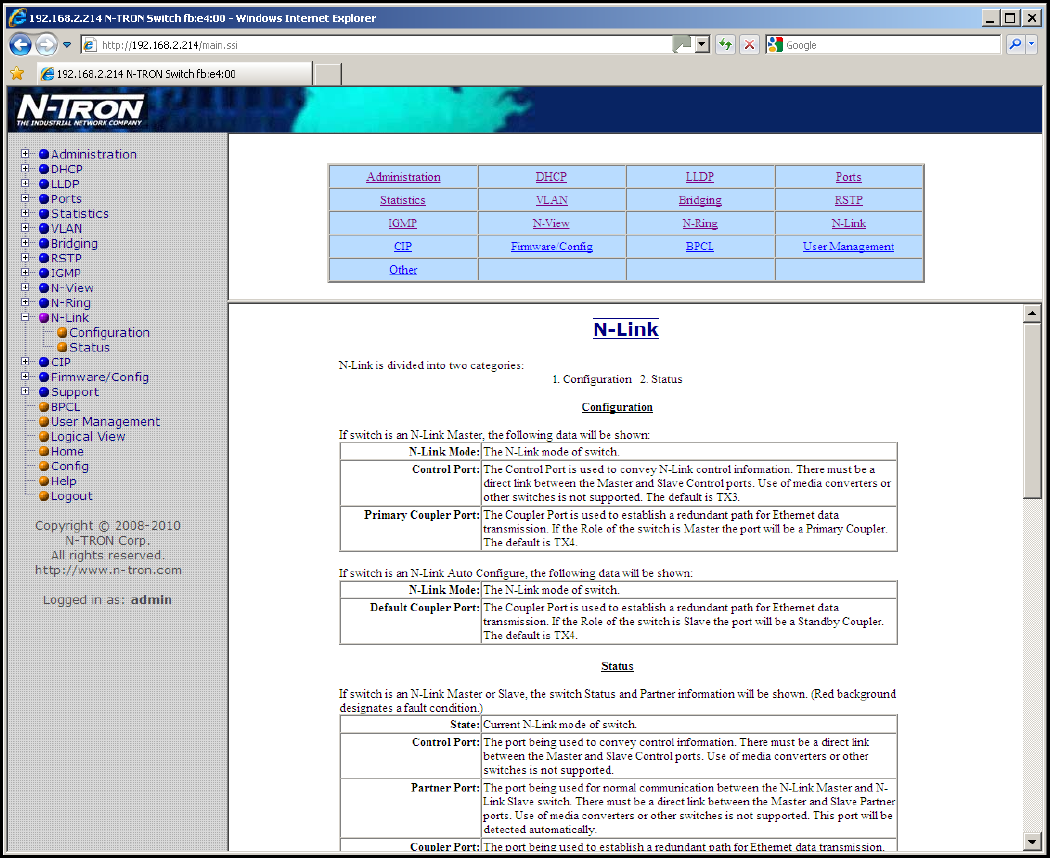Screen dimensions: 1050x858
Task: Click the orange icon beside Home
Action: coord(44,451)
